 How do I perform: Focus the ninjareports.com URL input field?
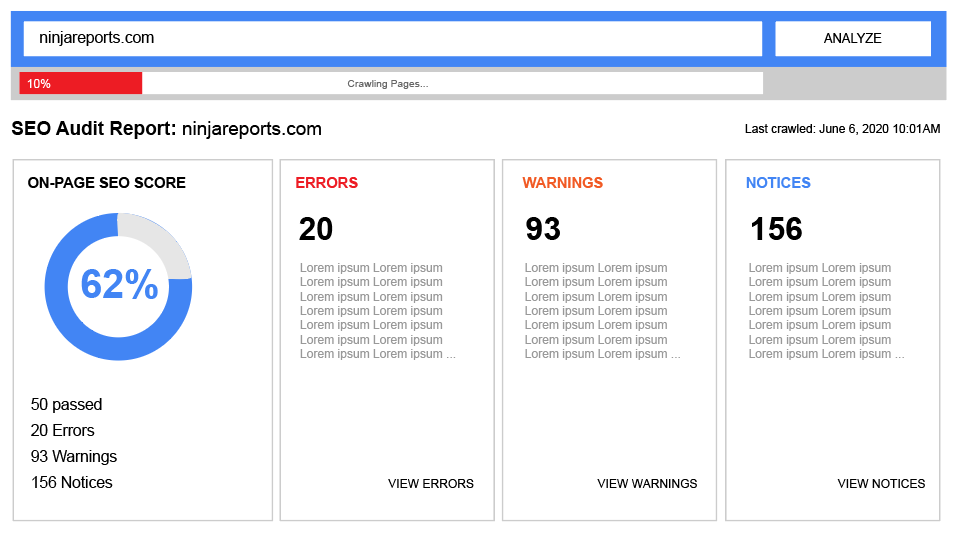(x=393, y=38)
